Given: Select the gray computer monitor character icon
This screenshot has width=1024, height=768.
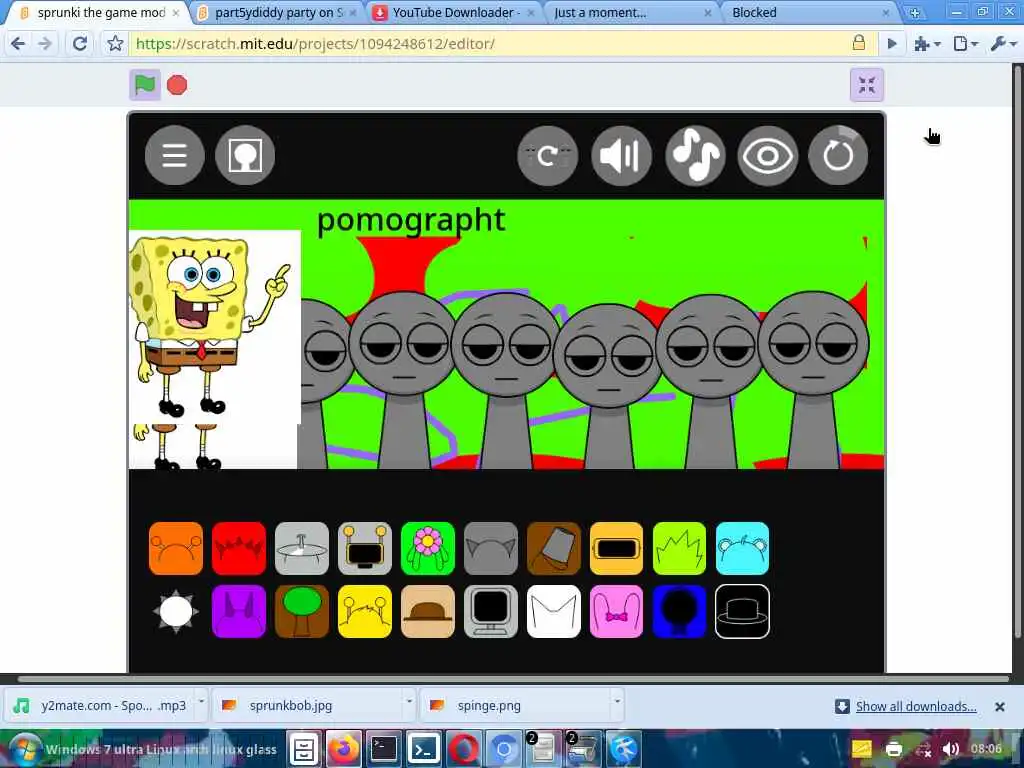Looking at the screenshot, I should [x=490, y=612].
